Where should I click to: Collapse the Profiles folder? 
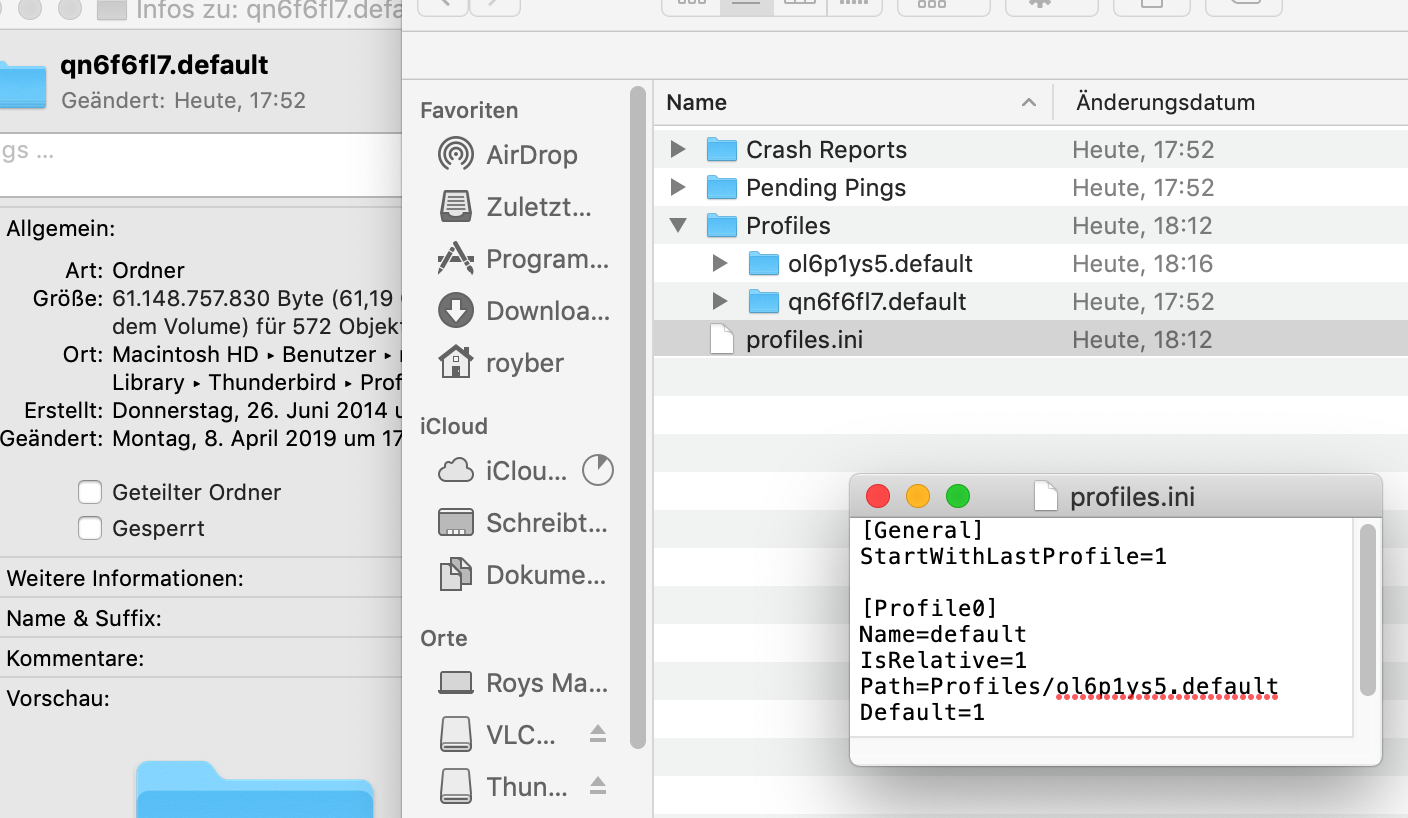tap(678, 226)
